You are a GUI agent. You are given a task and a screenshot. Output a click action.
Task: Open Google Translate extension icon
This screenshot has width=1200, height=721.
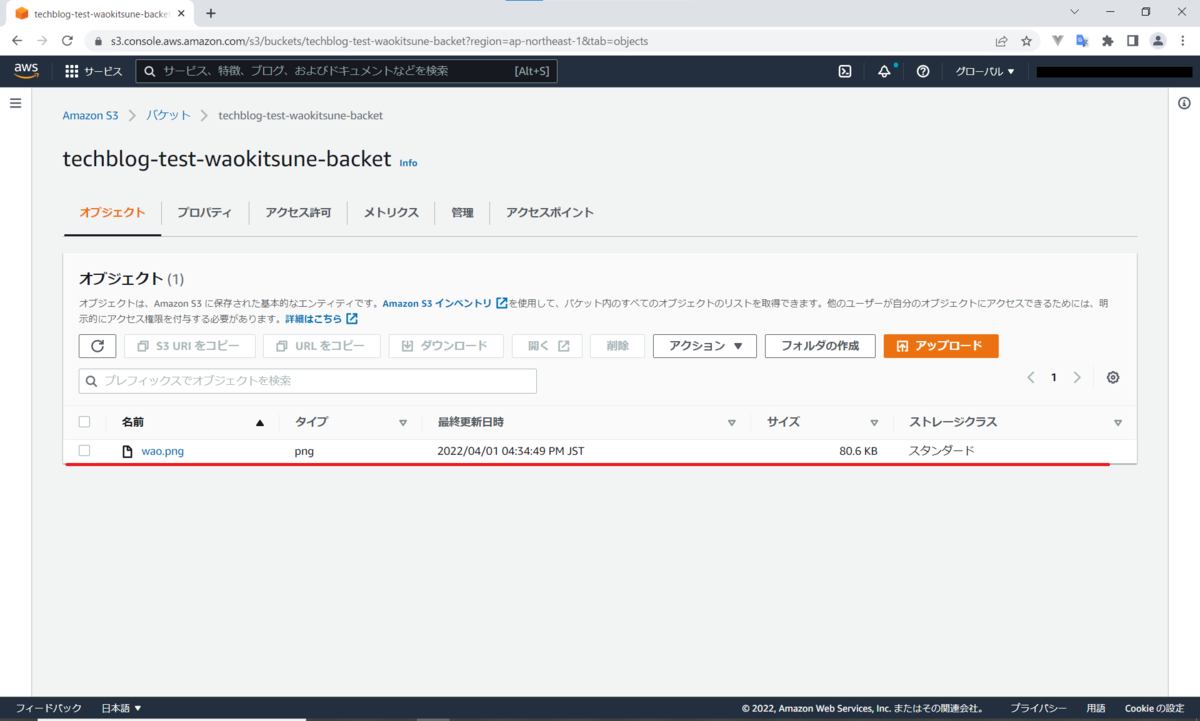(1082, 41)
